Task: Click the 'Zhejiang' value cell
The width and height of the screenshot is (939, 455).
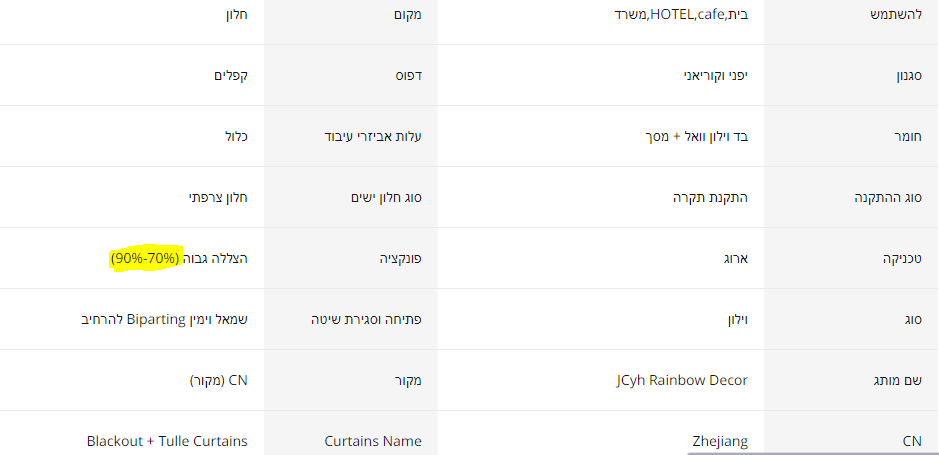Action: 720,441
